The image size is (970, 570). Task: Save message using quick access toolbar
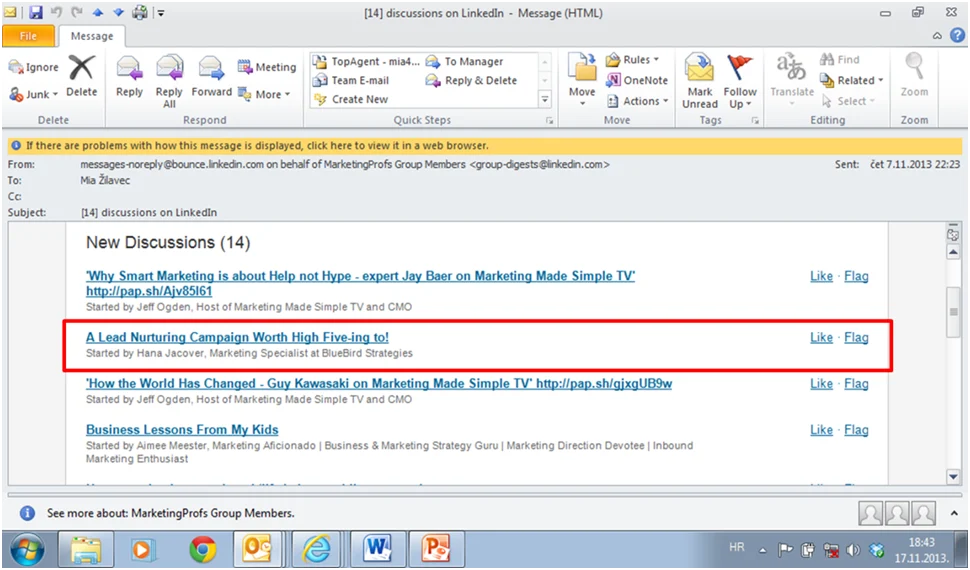pyautogui.click(x=35, y=12)
